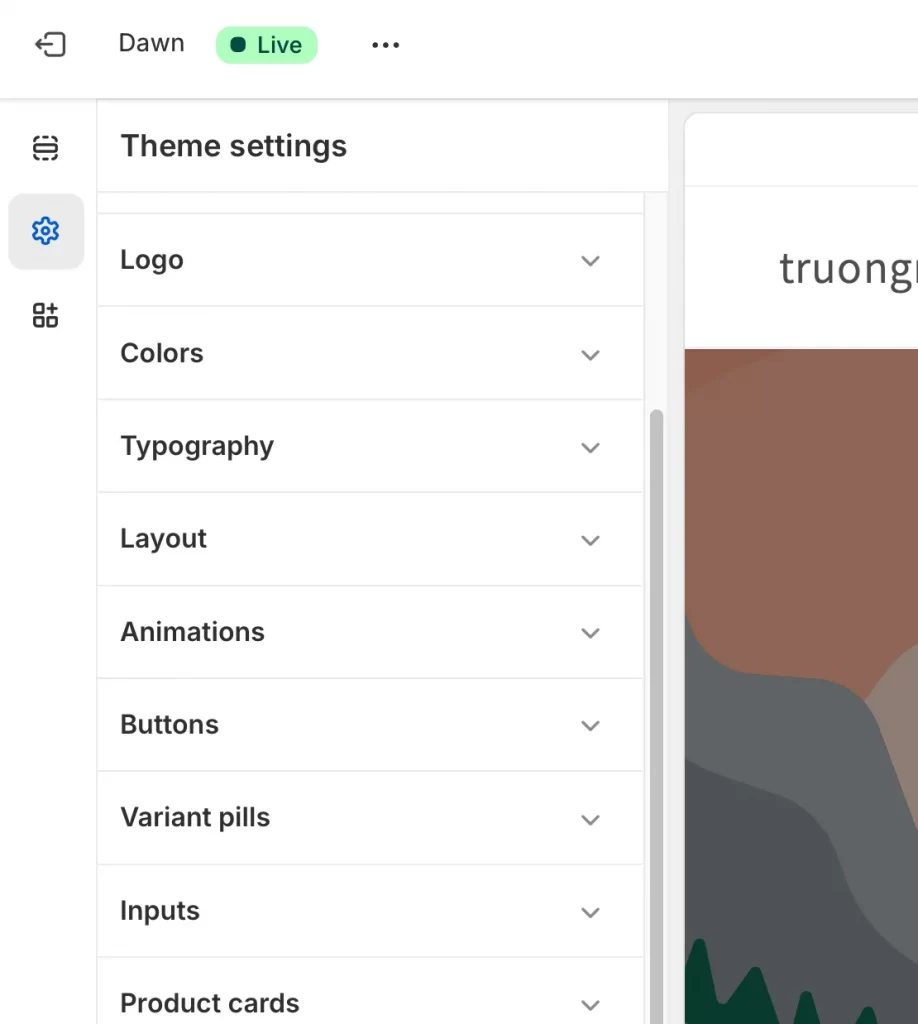Expand the Product cards section
The height and width of the screenshot is (1024, 918).
pos(370,1000)
